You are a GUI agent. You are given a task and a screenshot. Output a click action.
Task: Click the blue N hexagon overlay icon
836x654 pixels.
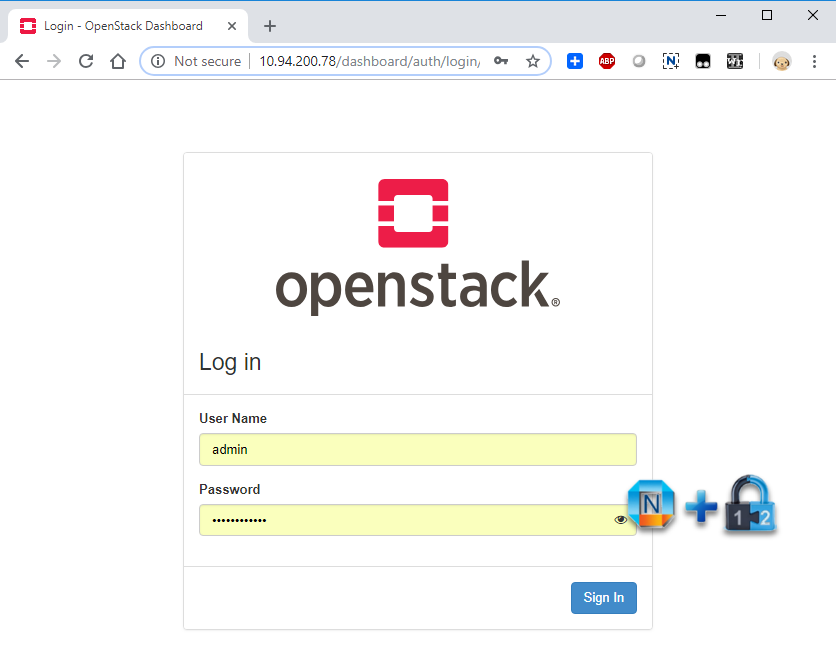(651, 504)
